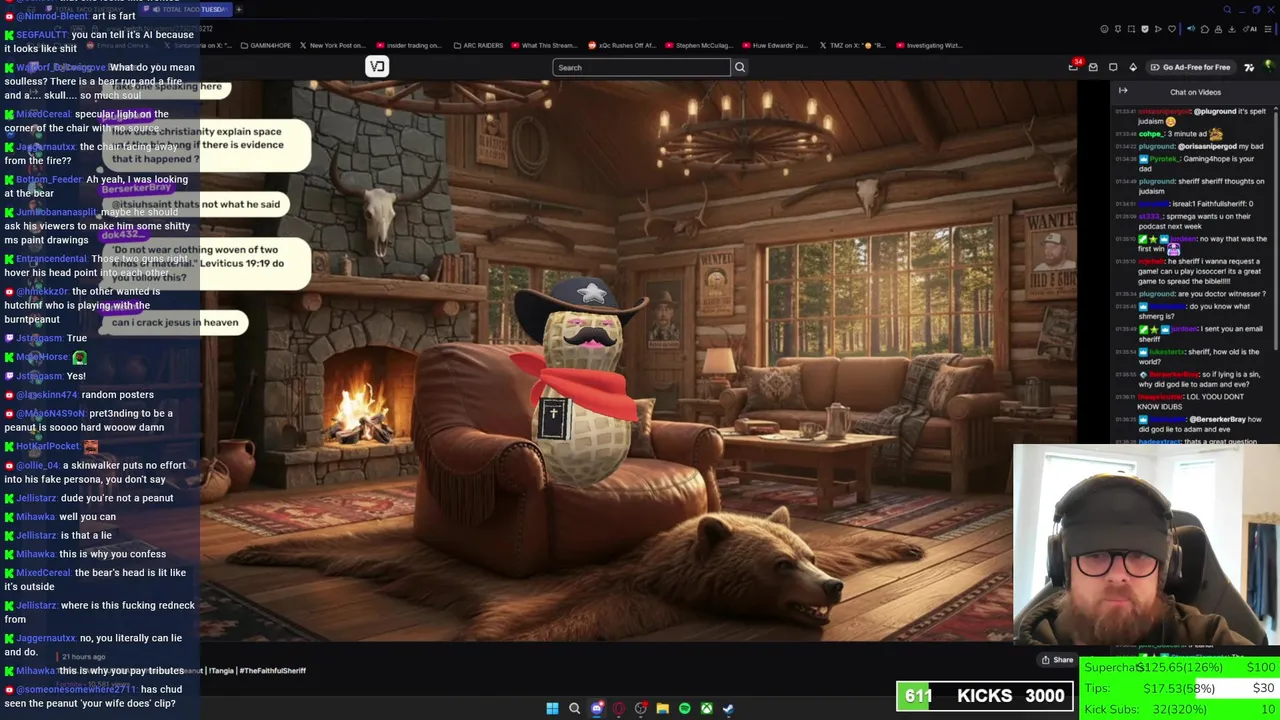The image size is (1280, 720).
Task: Click the SEGFAULTT chat message
Action: tap(100, 42)
